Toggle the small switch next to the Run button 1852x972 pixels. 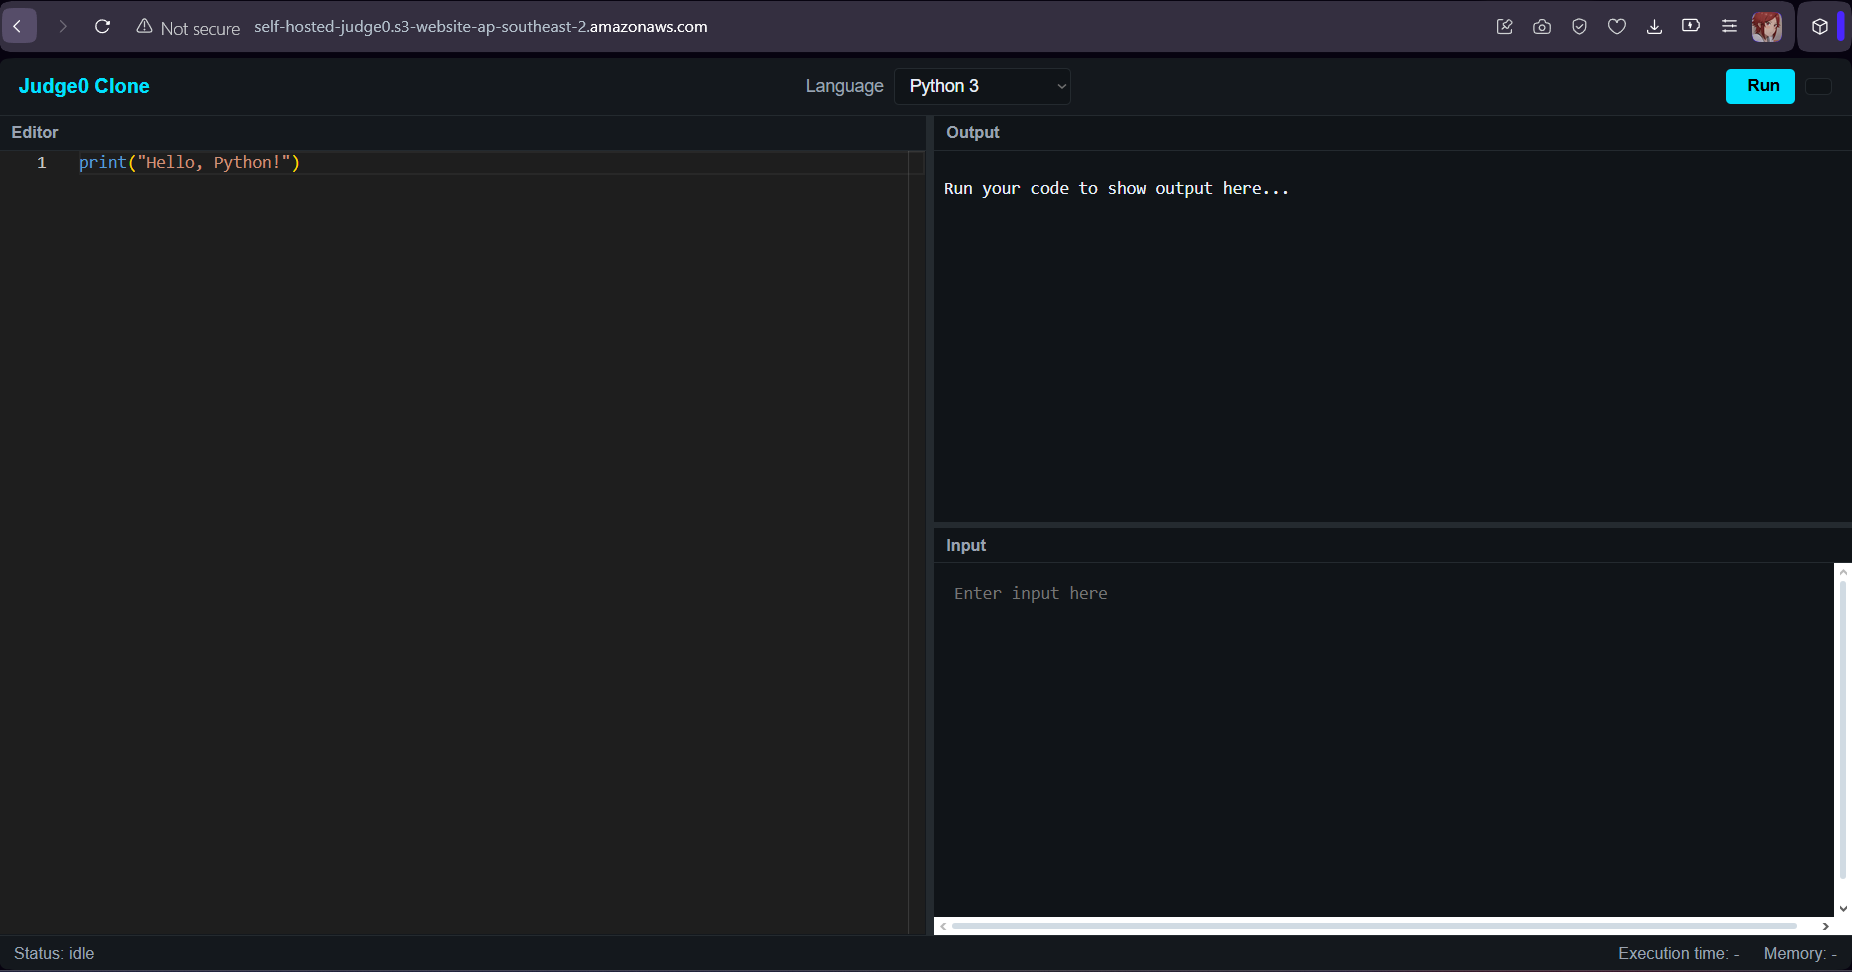coord(1818,86)
